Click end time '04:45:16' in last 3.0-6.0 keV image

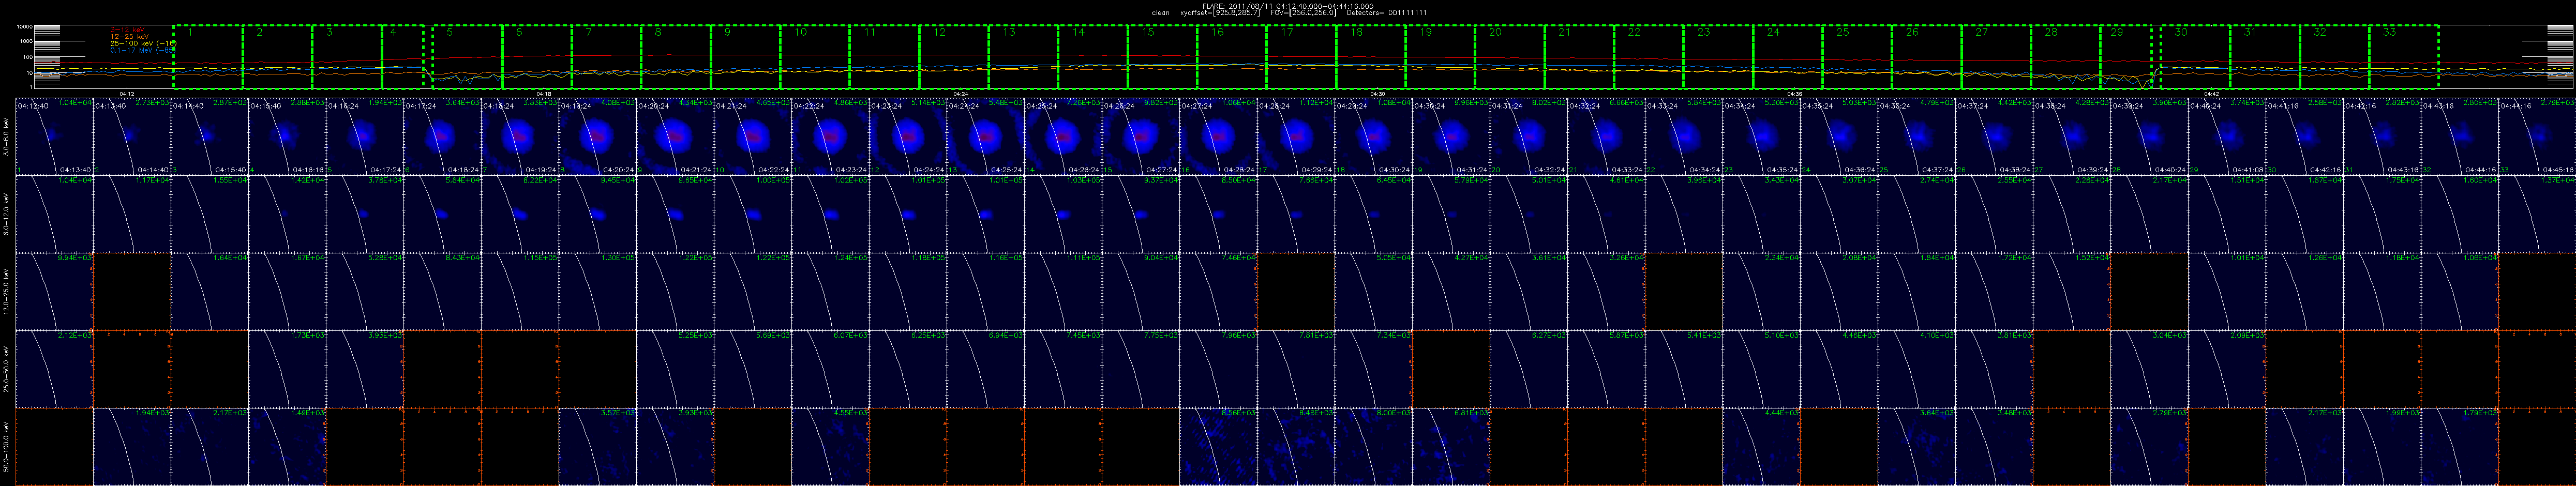[x=2558, y=171]
